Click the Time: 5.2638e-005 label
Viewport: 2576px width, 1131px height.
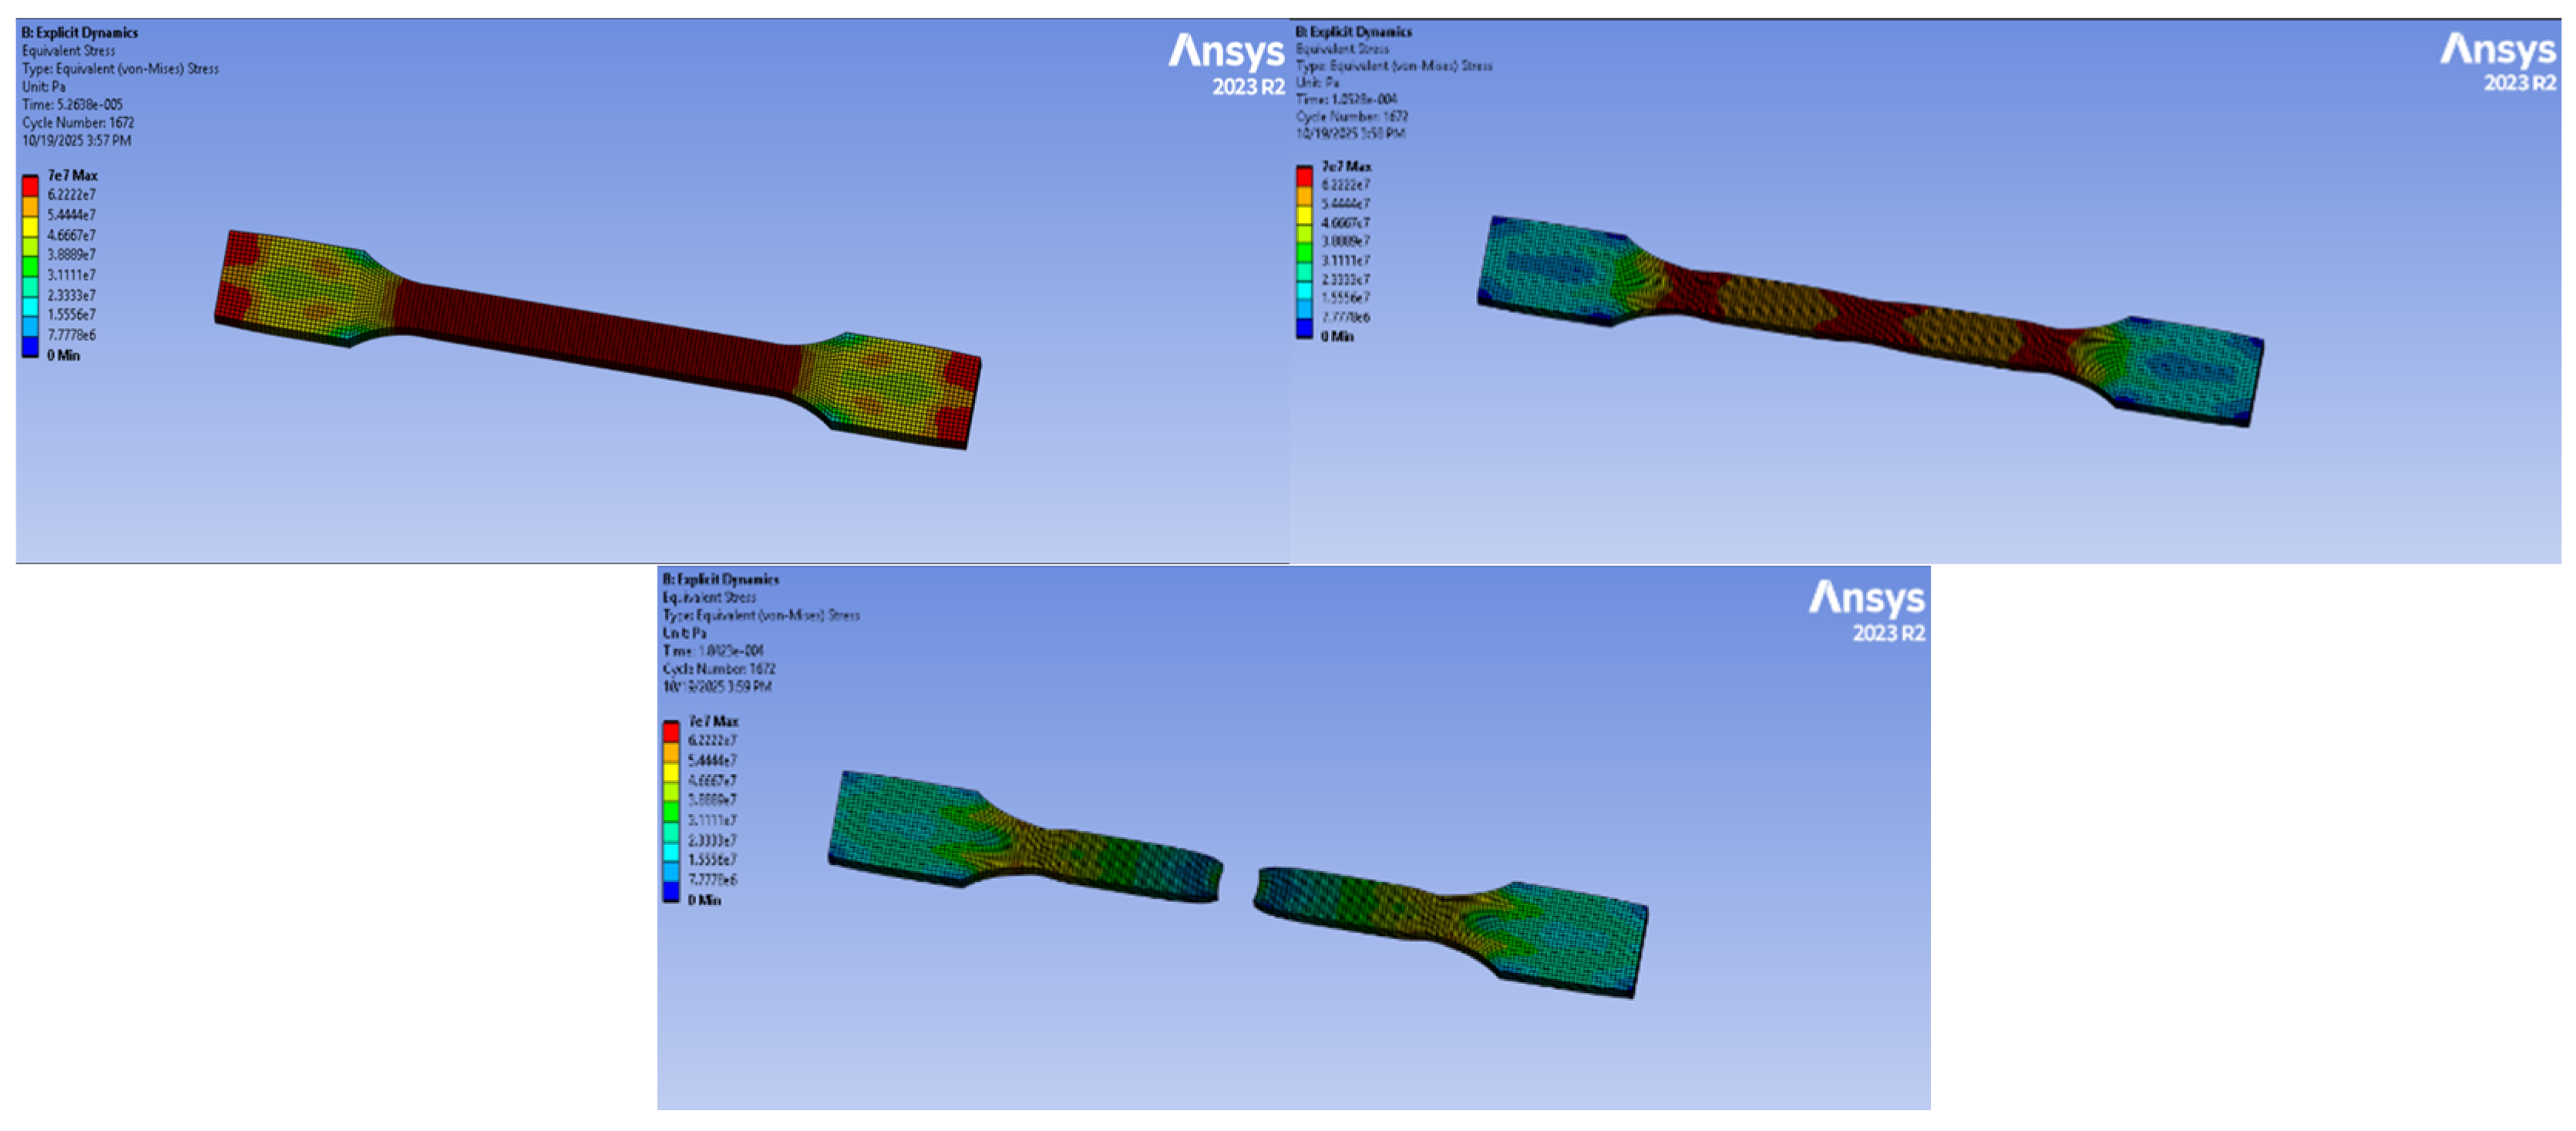[72, 105]
